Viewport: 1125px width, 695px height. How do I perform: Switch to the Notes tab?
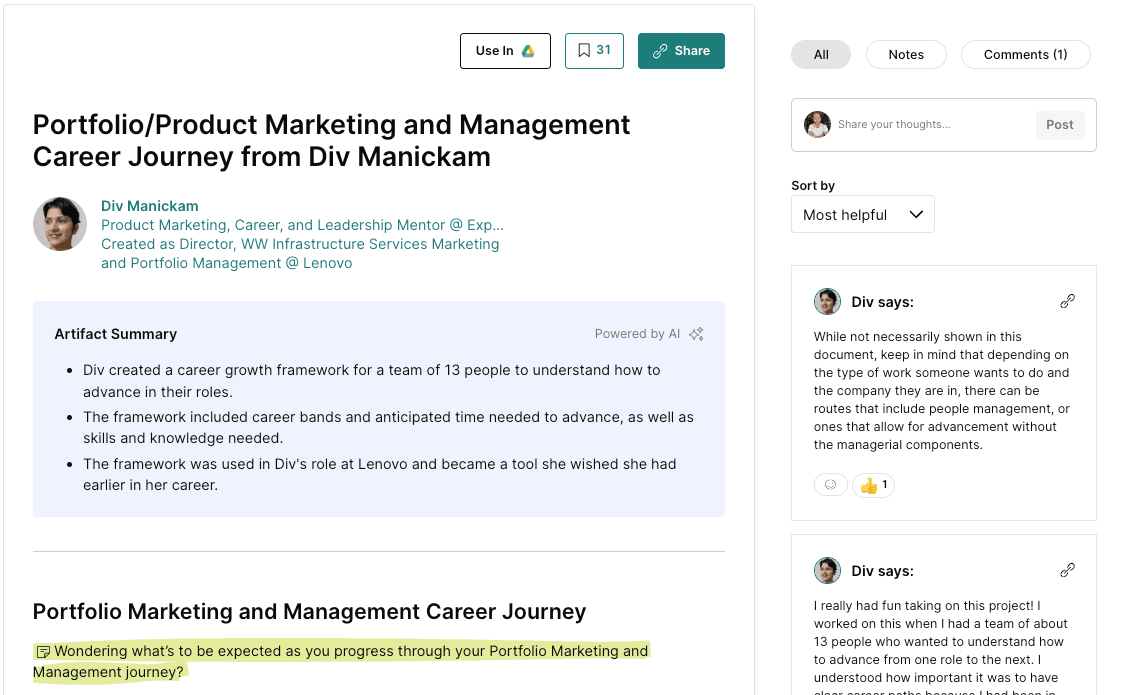[x=906, y=55]
